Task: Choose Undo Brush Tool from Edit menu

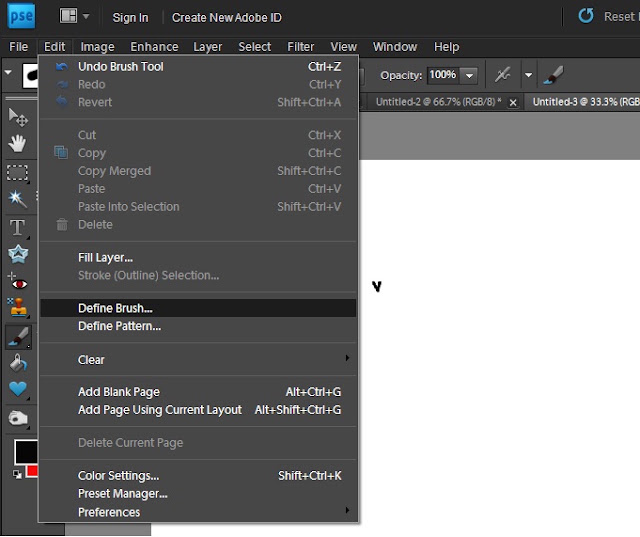Action: coord(198,67)
